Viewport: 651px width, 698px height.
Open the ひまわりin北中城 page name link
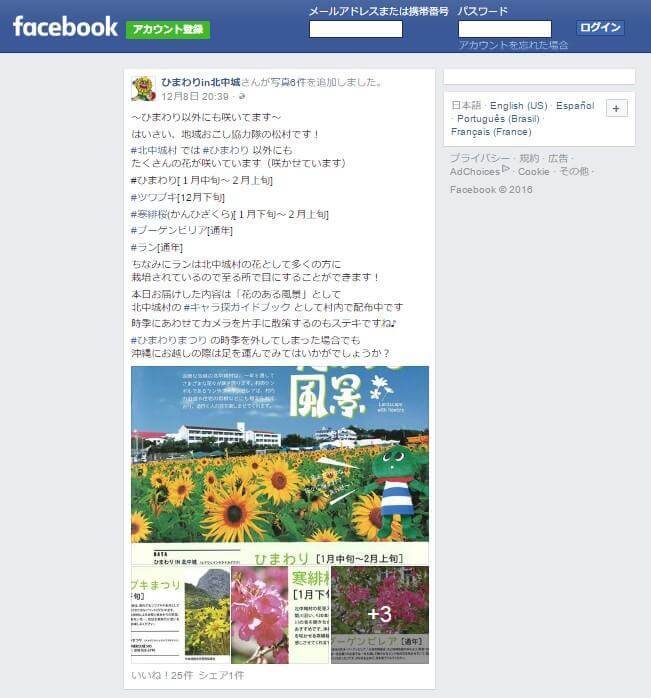[201, 82]
